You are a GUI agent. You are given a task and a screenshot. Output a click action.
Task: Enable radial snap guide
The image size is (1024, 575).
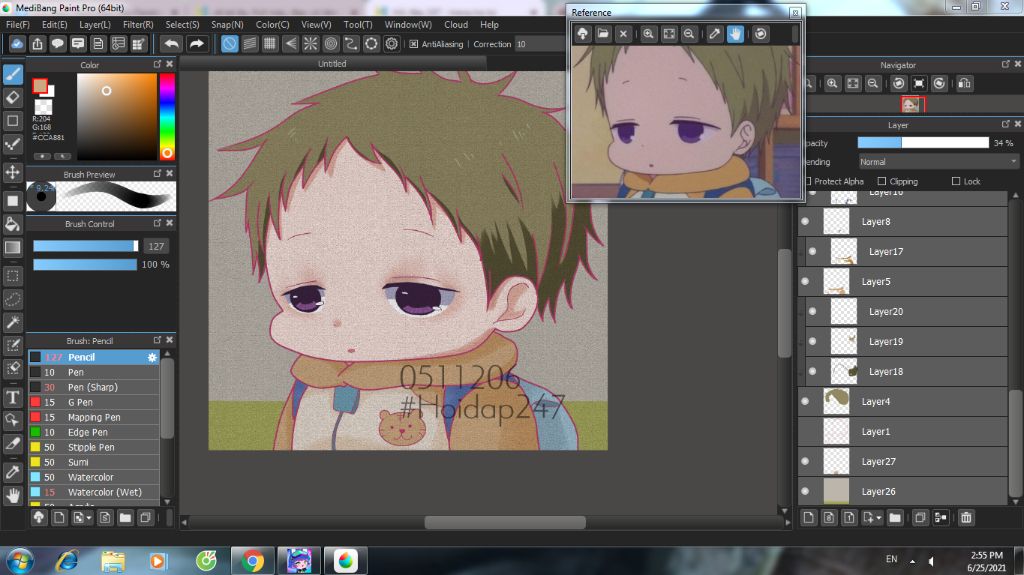[310, 44]
